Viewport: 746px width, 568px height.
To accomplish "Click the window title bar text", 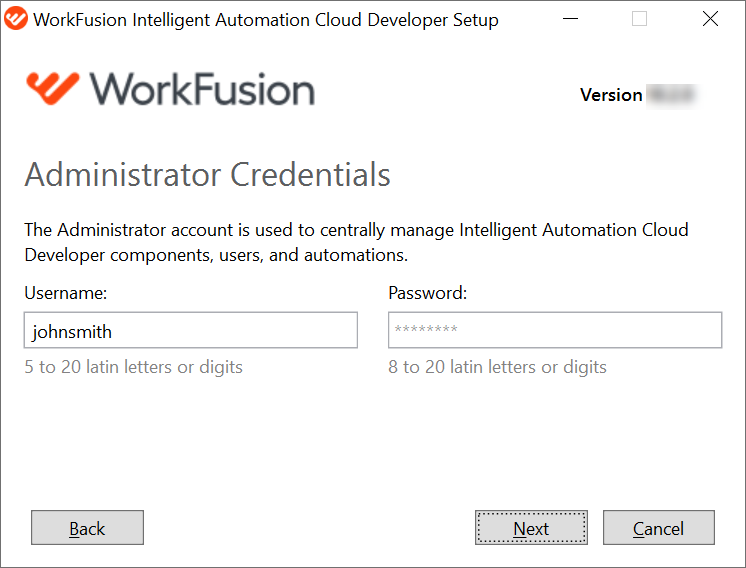I will point(265,20).
